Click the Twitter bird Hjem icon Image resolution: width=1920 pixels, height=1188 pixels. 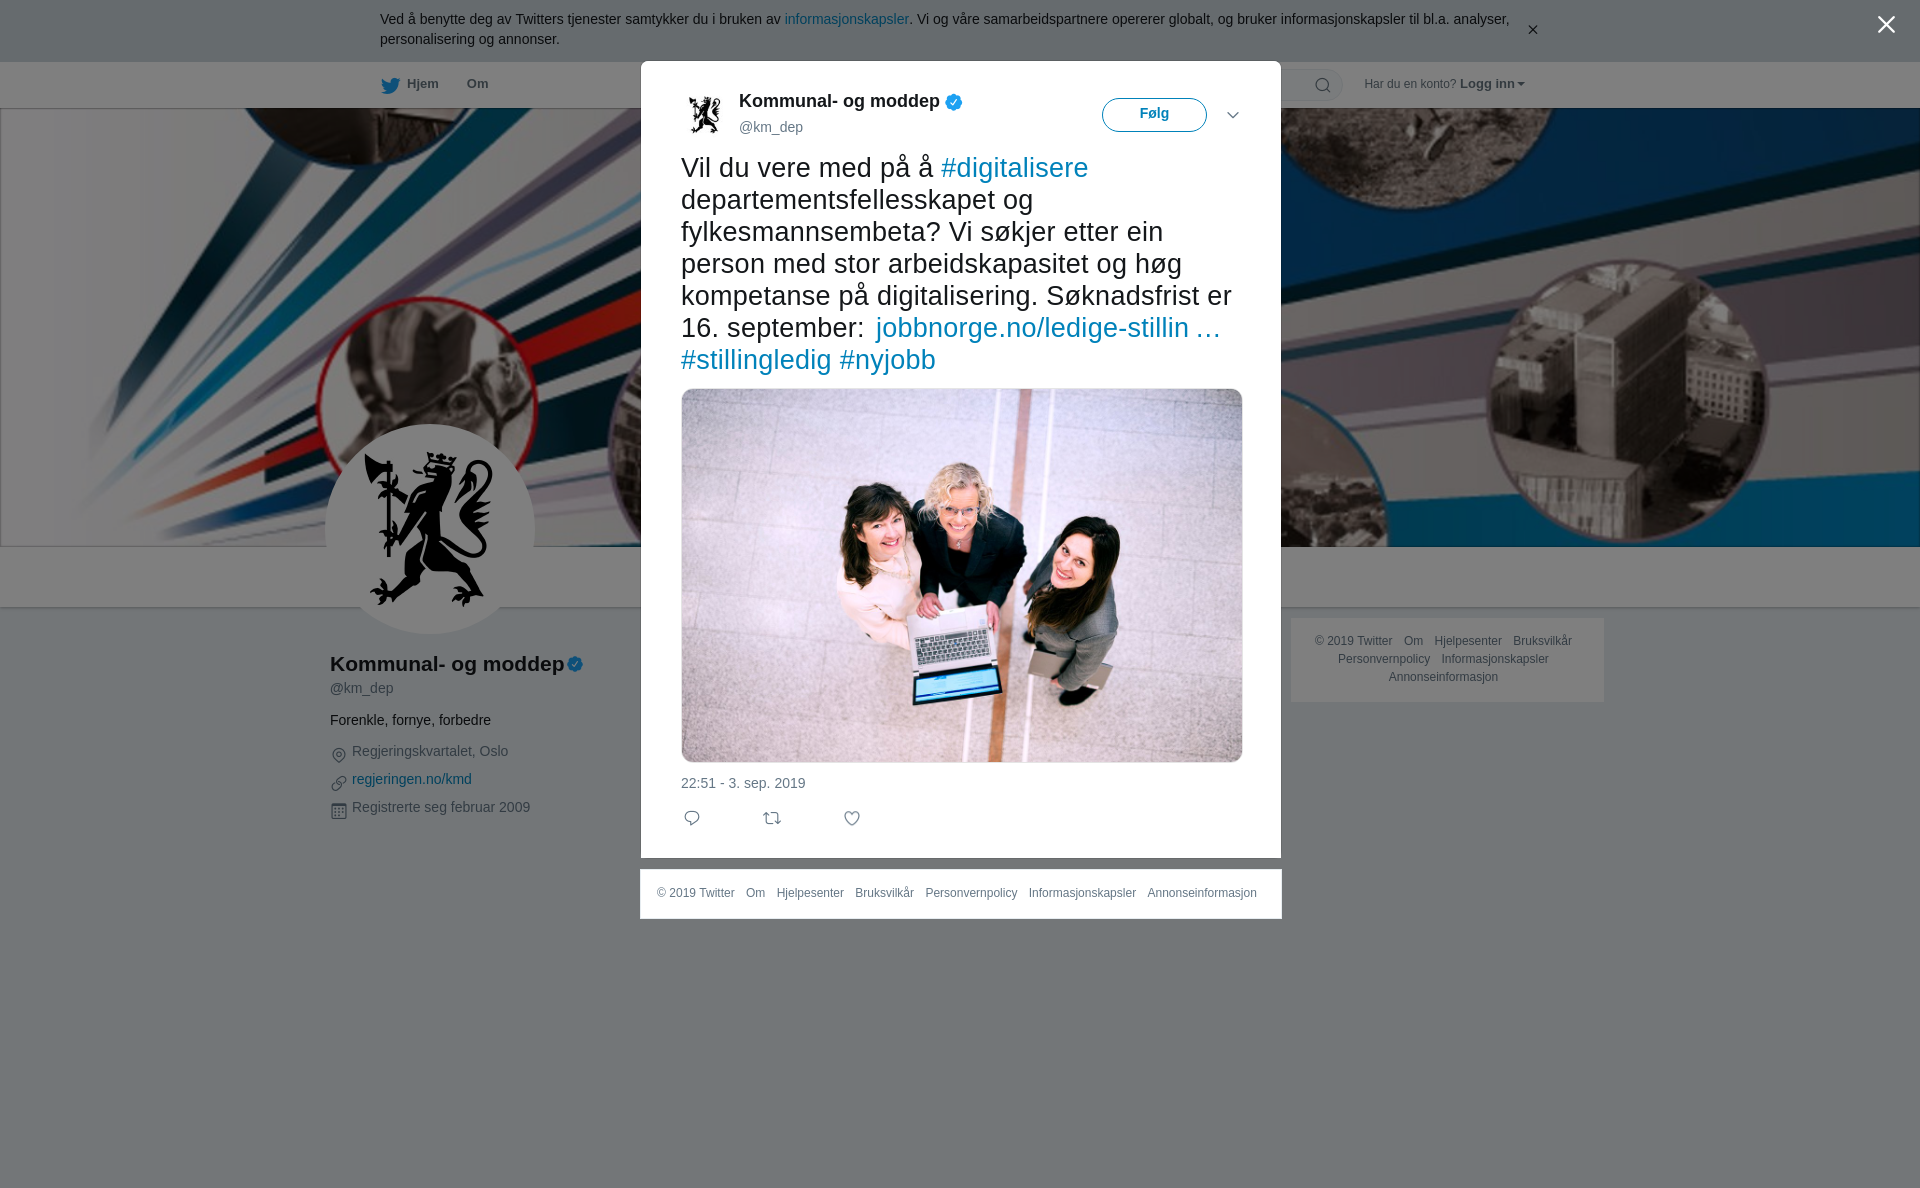pyautogui.click(x=390, y=85)
